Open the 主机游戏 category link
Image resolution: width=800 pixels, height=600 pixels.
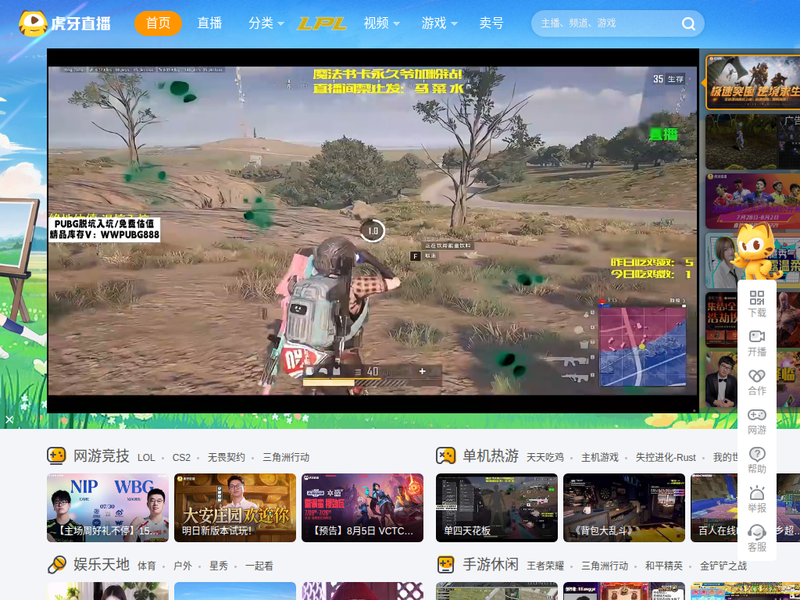pyautogui.click(x=599, y=457)
